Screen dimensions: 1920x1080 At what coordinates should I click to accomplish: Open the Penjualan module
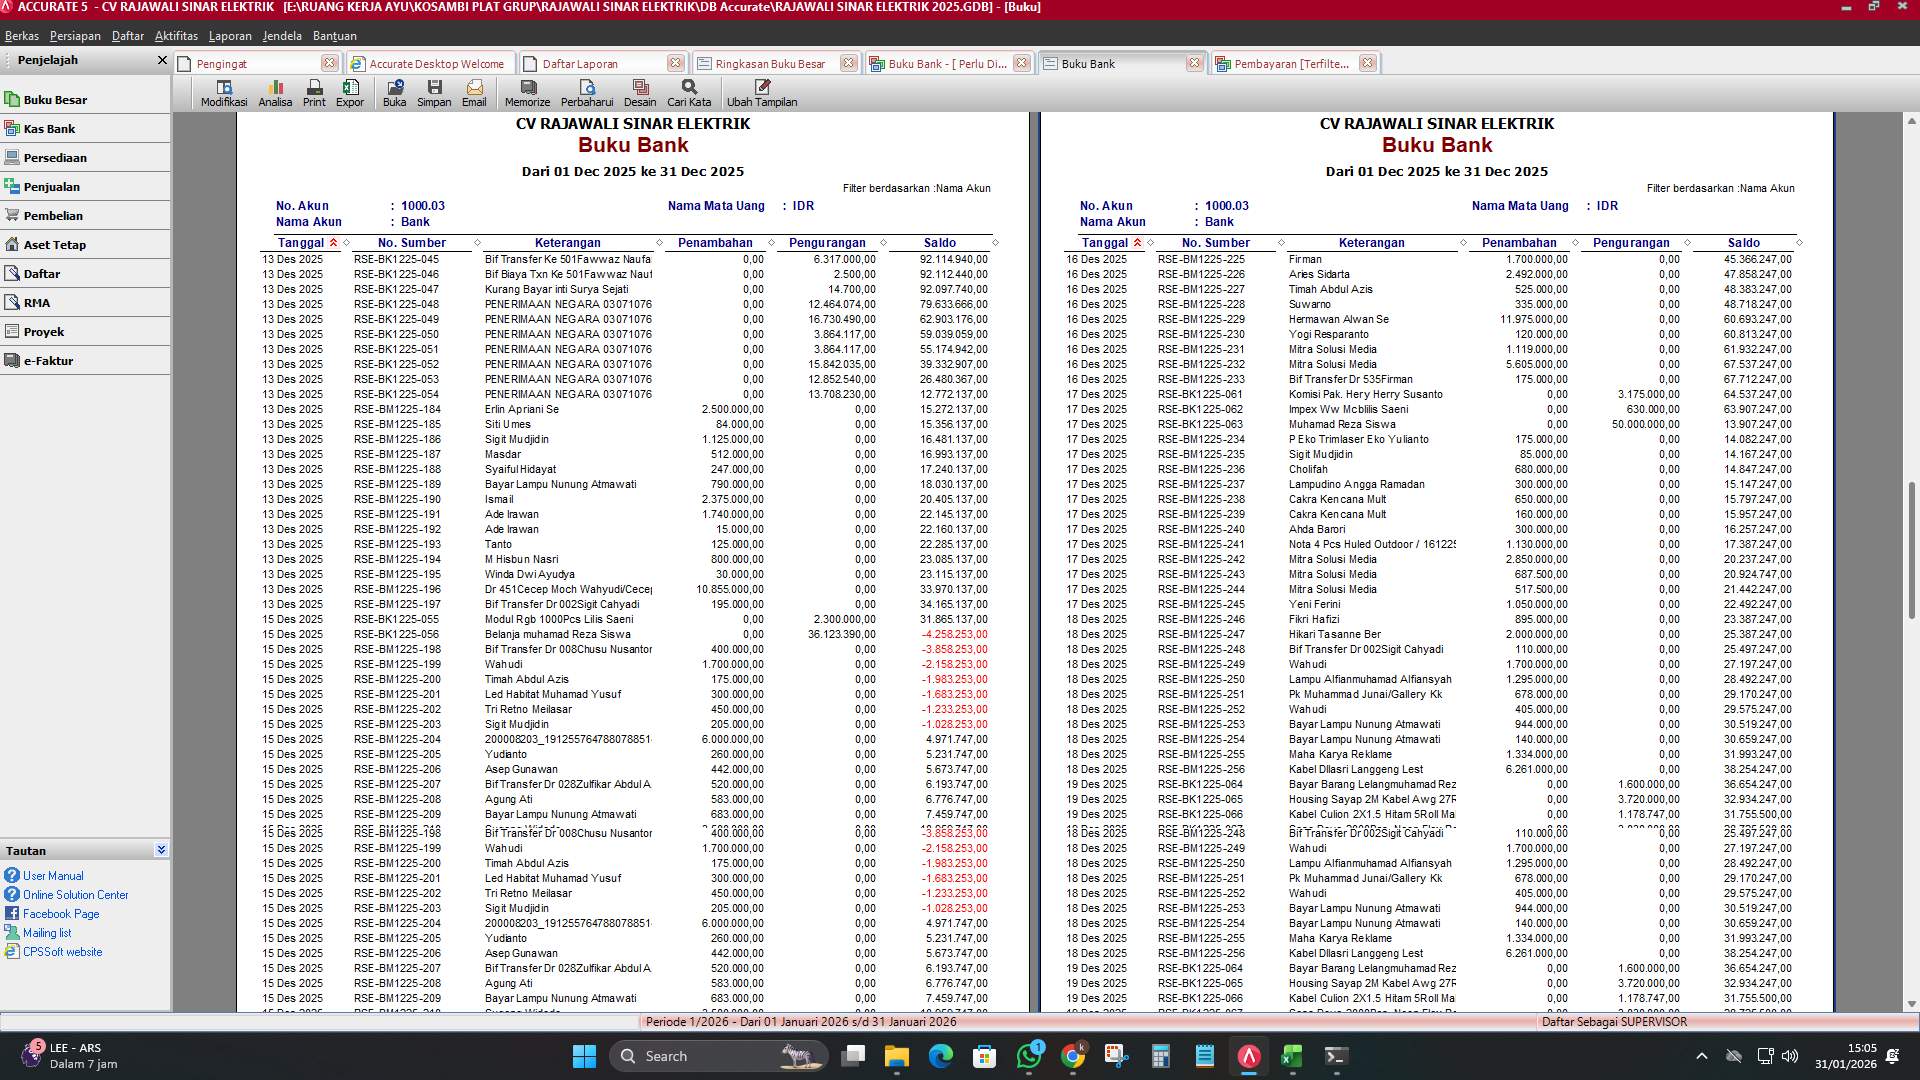coord(48,186)
